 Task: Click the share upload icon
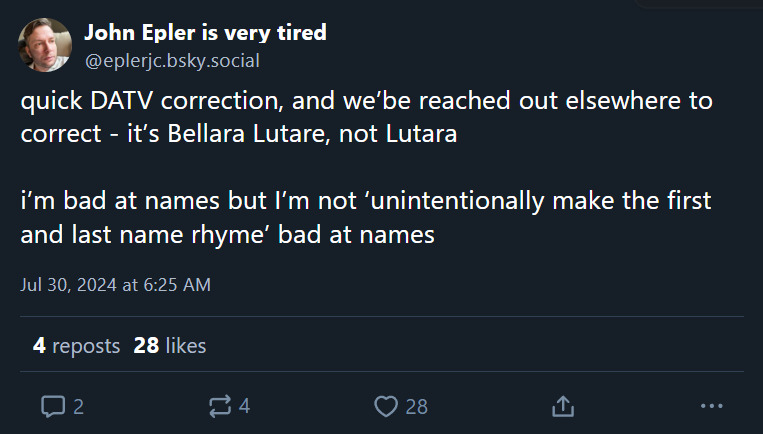563,406
